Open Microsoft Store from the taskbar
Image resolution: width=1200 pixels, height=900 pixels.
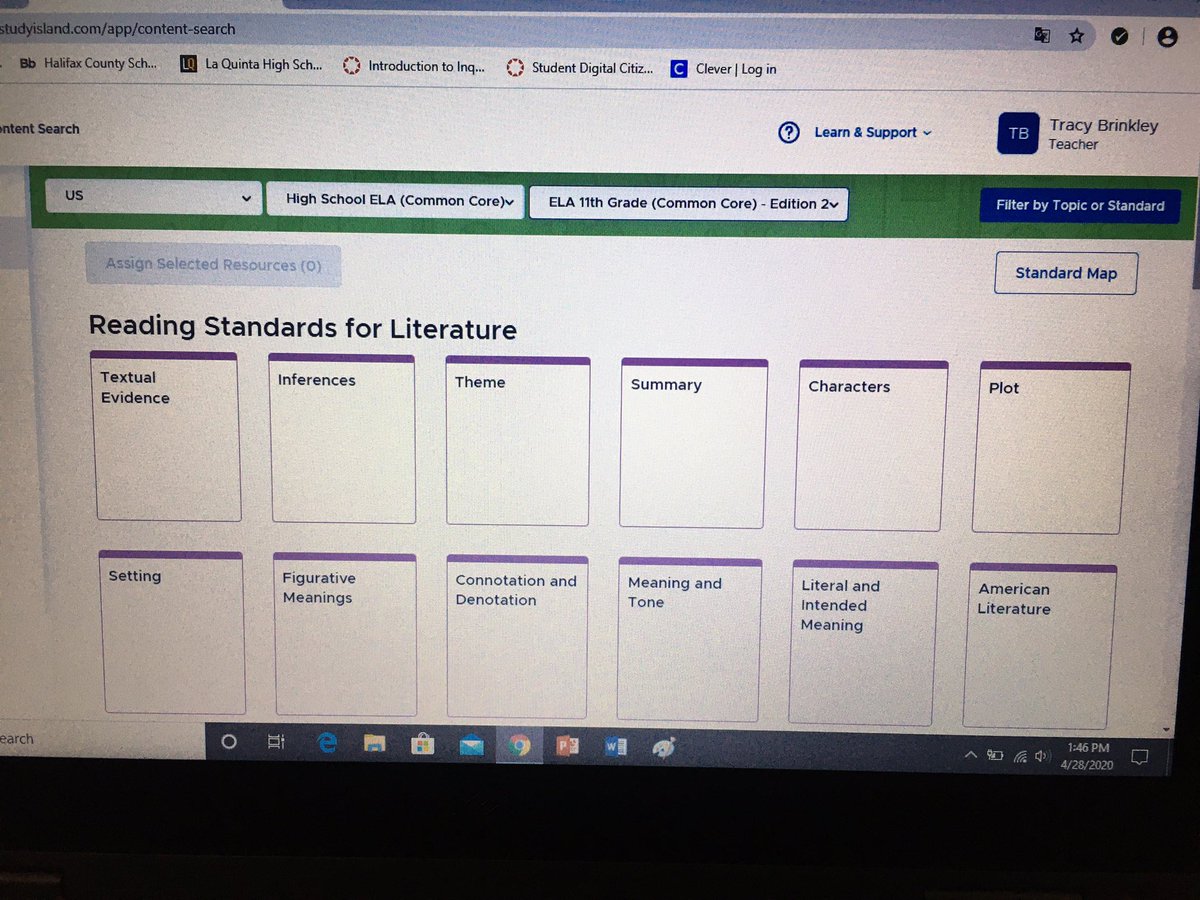tap(423, 745)
